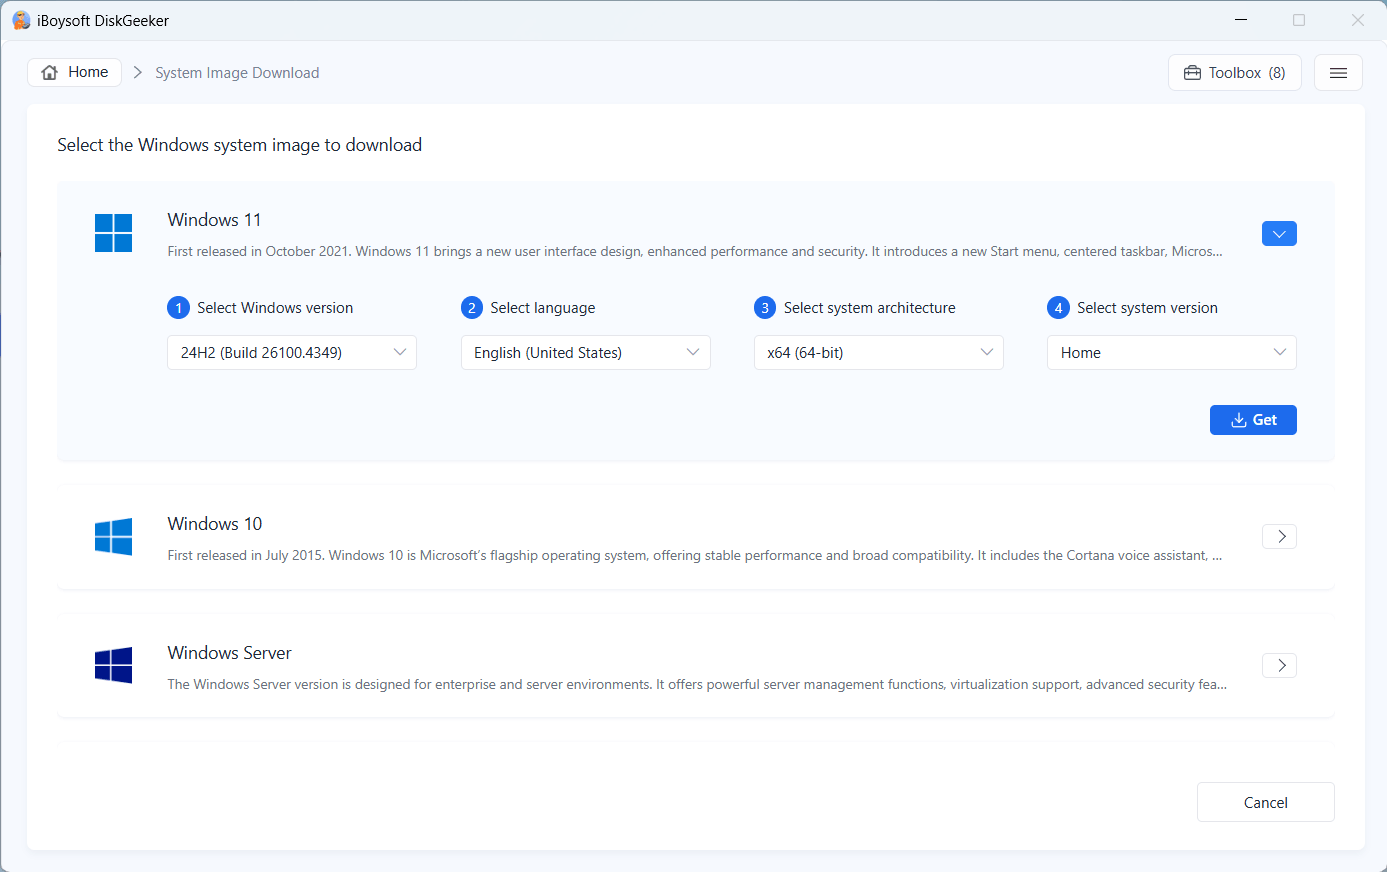The height and width of the screenshot is (872, 1387).
Task: Click Get to download the image
Action: [1253, 420]
